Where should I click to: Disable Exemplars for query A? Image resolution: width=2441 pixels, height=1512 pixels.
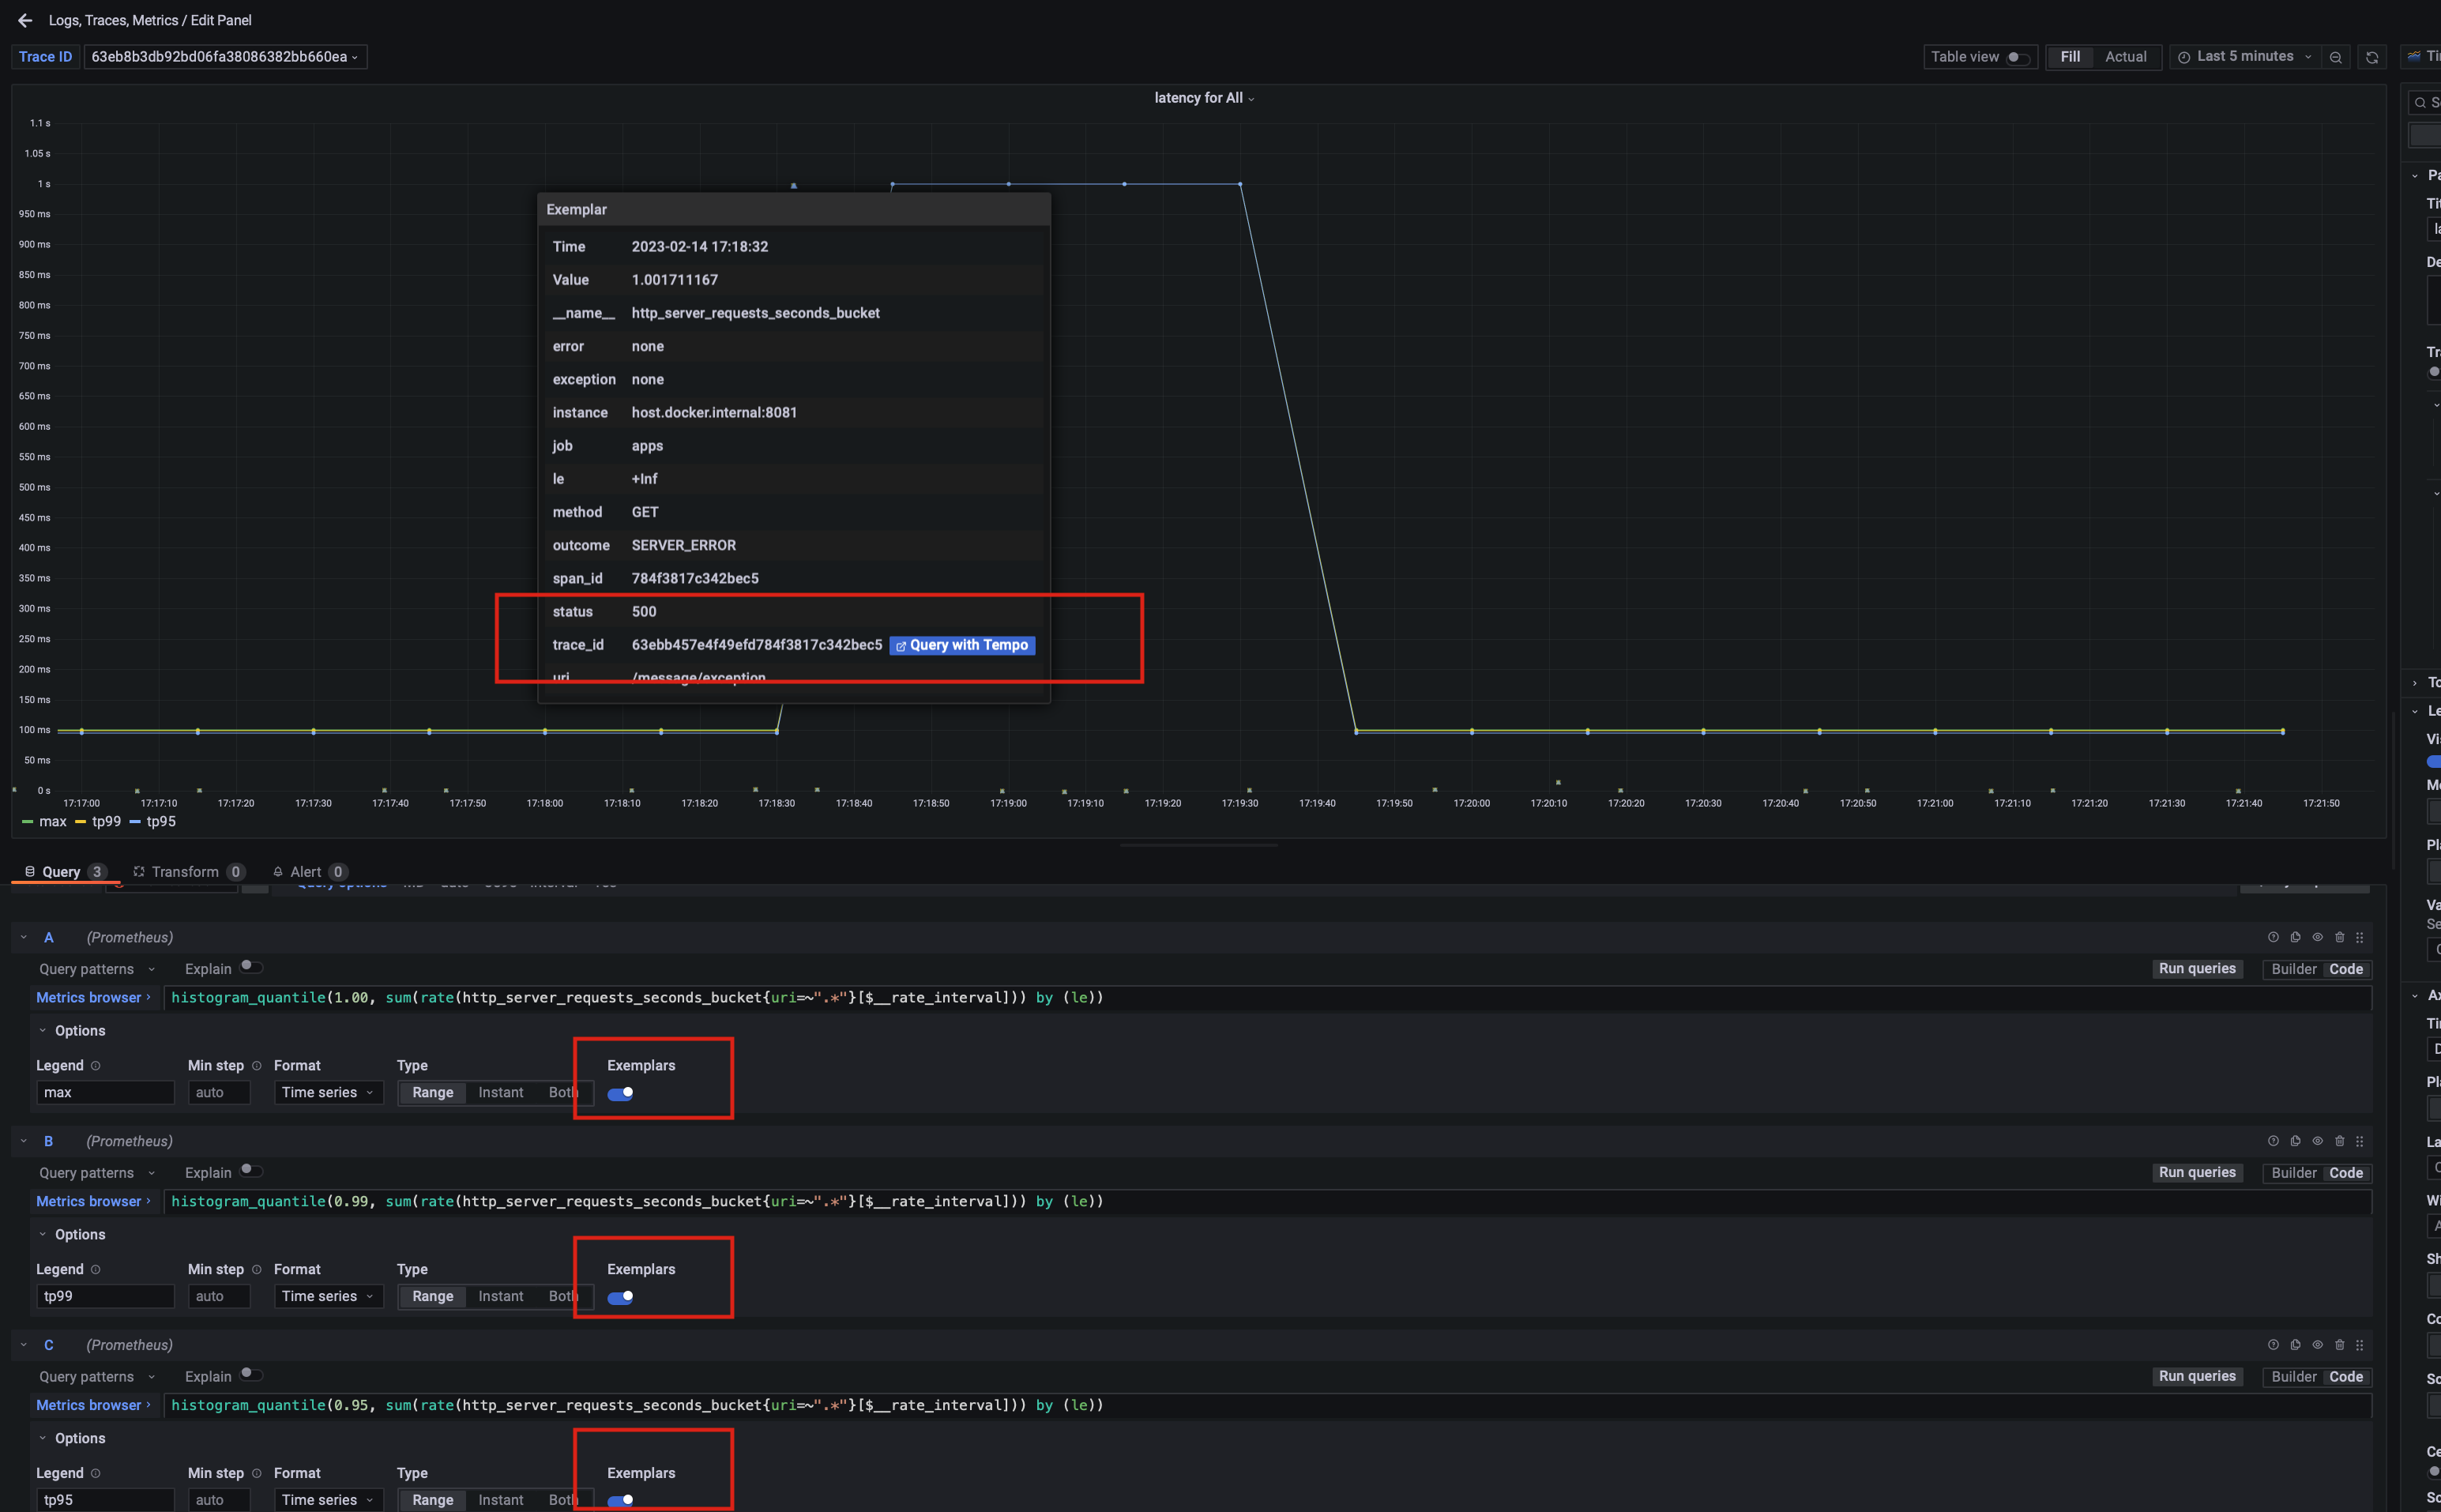tap(620, 1093)
